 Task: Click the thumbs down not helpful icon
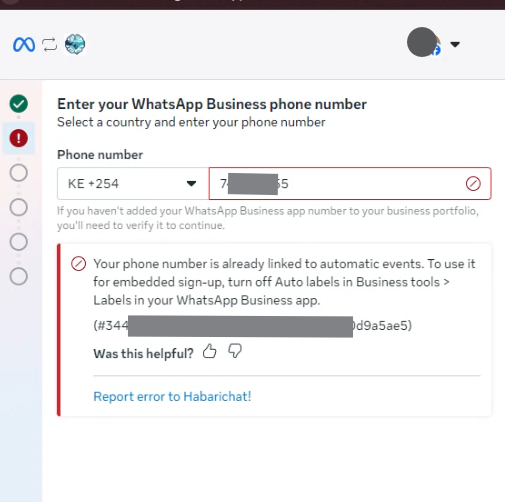coord(235,351)
